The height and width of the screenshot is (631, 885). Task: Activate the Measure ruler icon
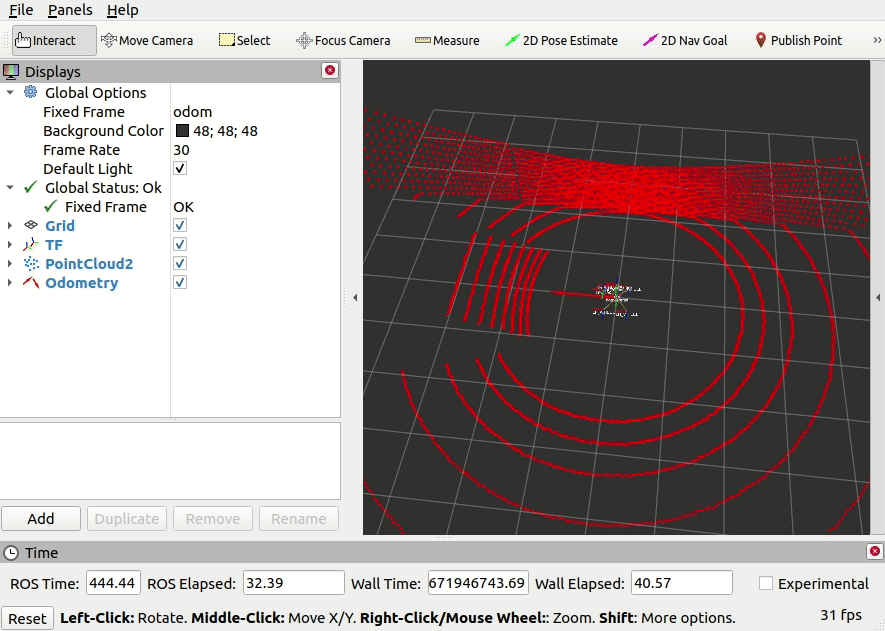pyautogui.click(x=423, y=40)
